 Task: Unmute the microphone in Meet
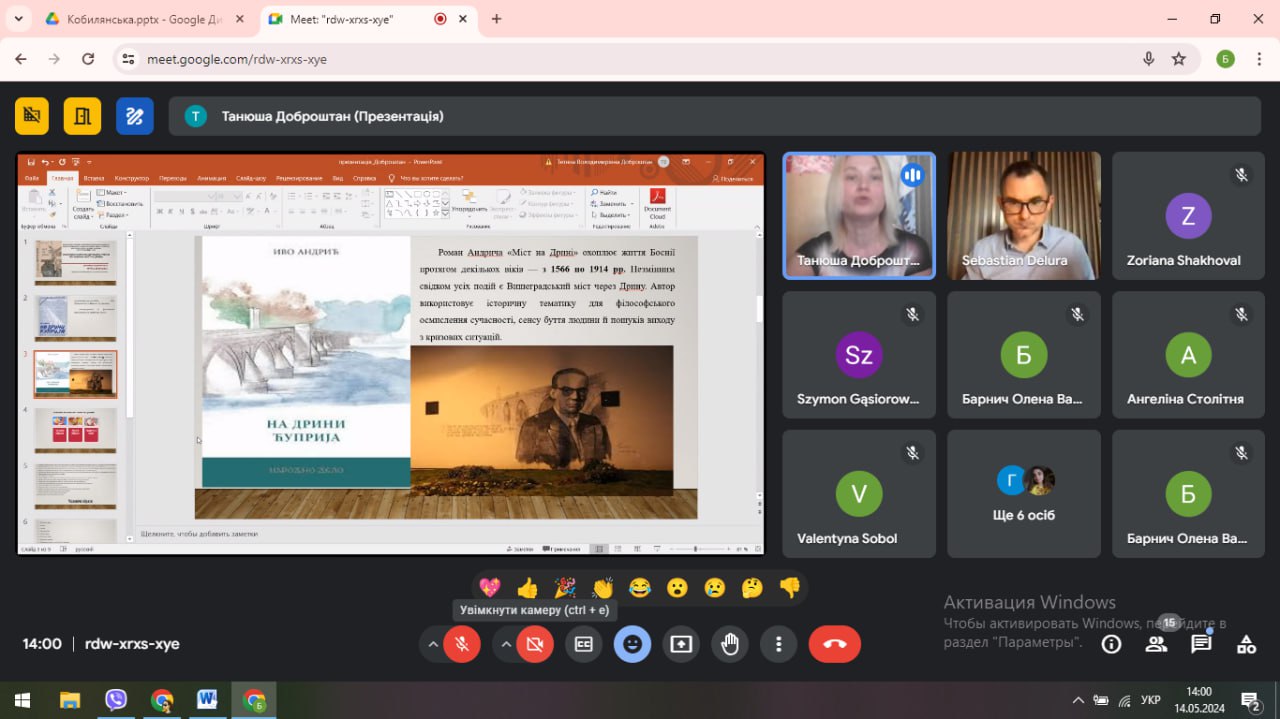pos(462,645)
